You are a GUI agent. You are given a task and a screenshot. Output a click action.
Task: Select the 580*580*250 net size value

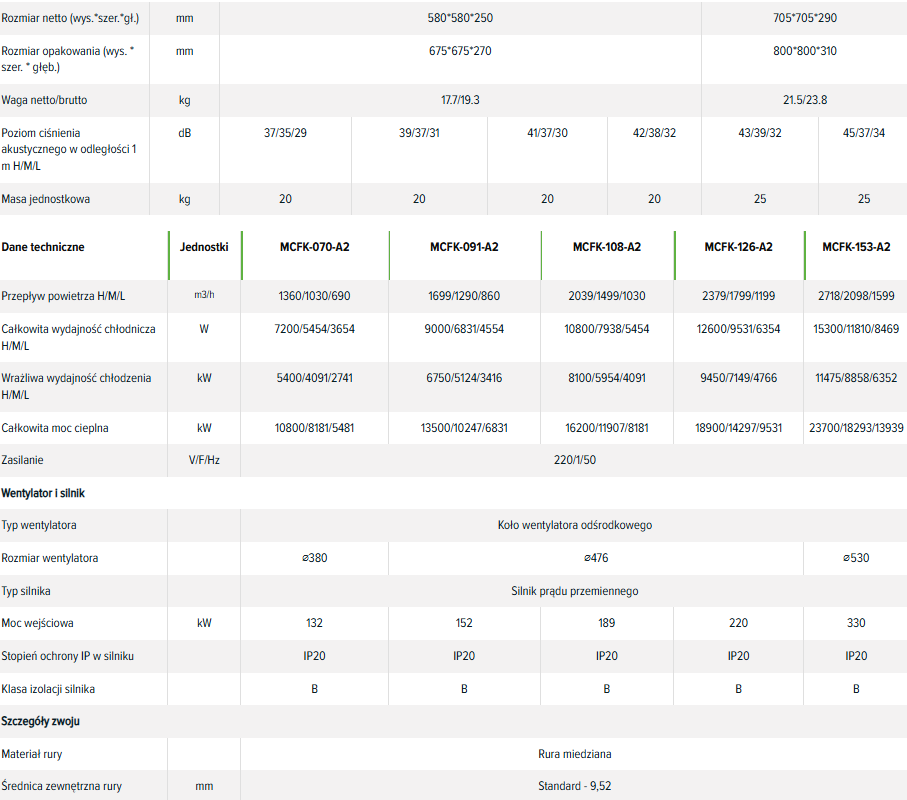click(x=460, y=19)
